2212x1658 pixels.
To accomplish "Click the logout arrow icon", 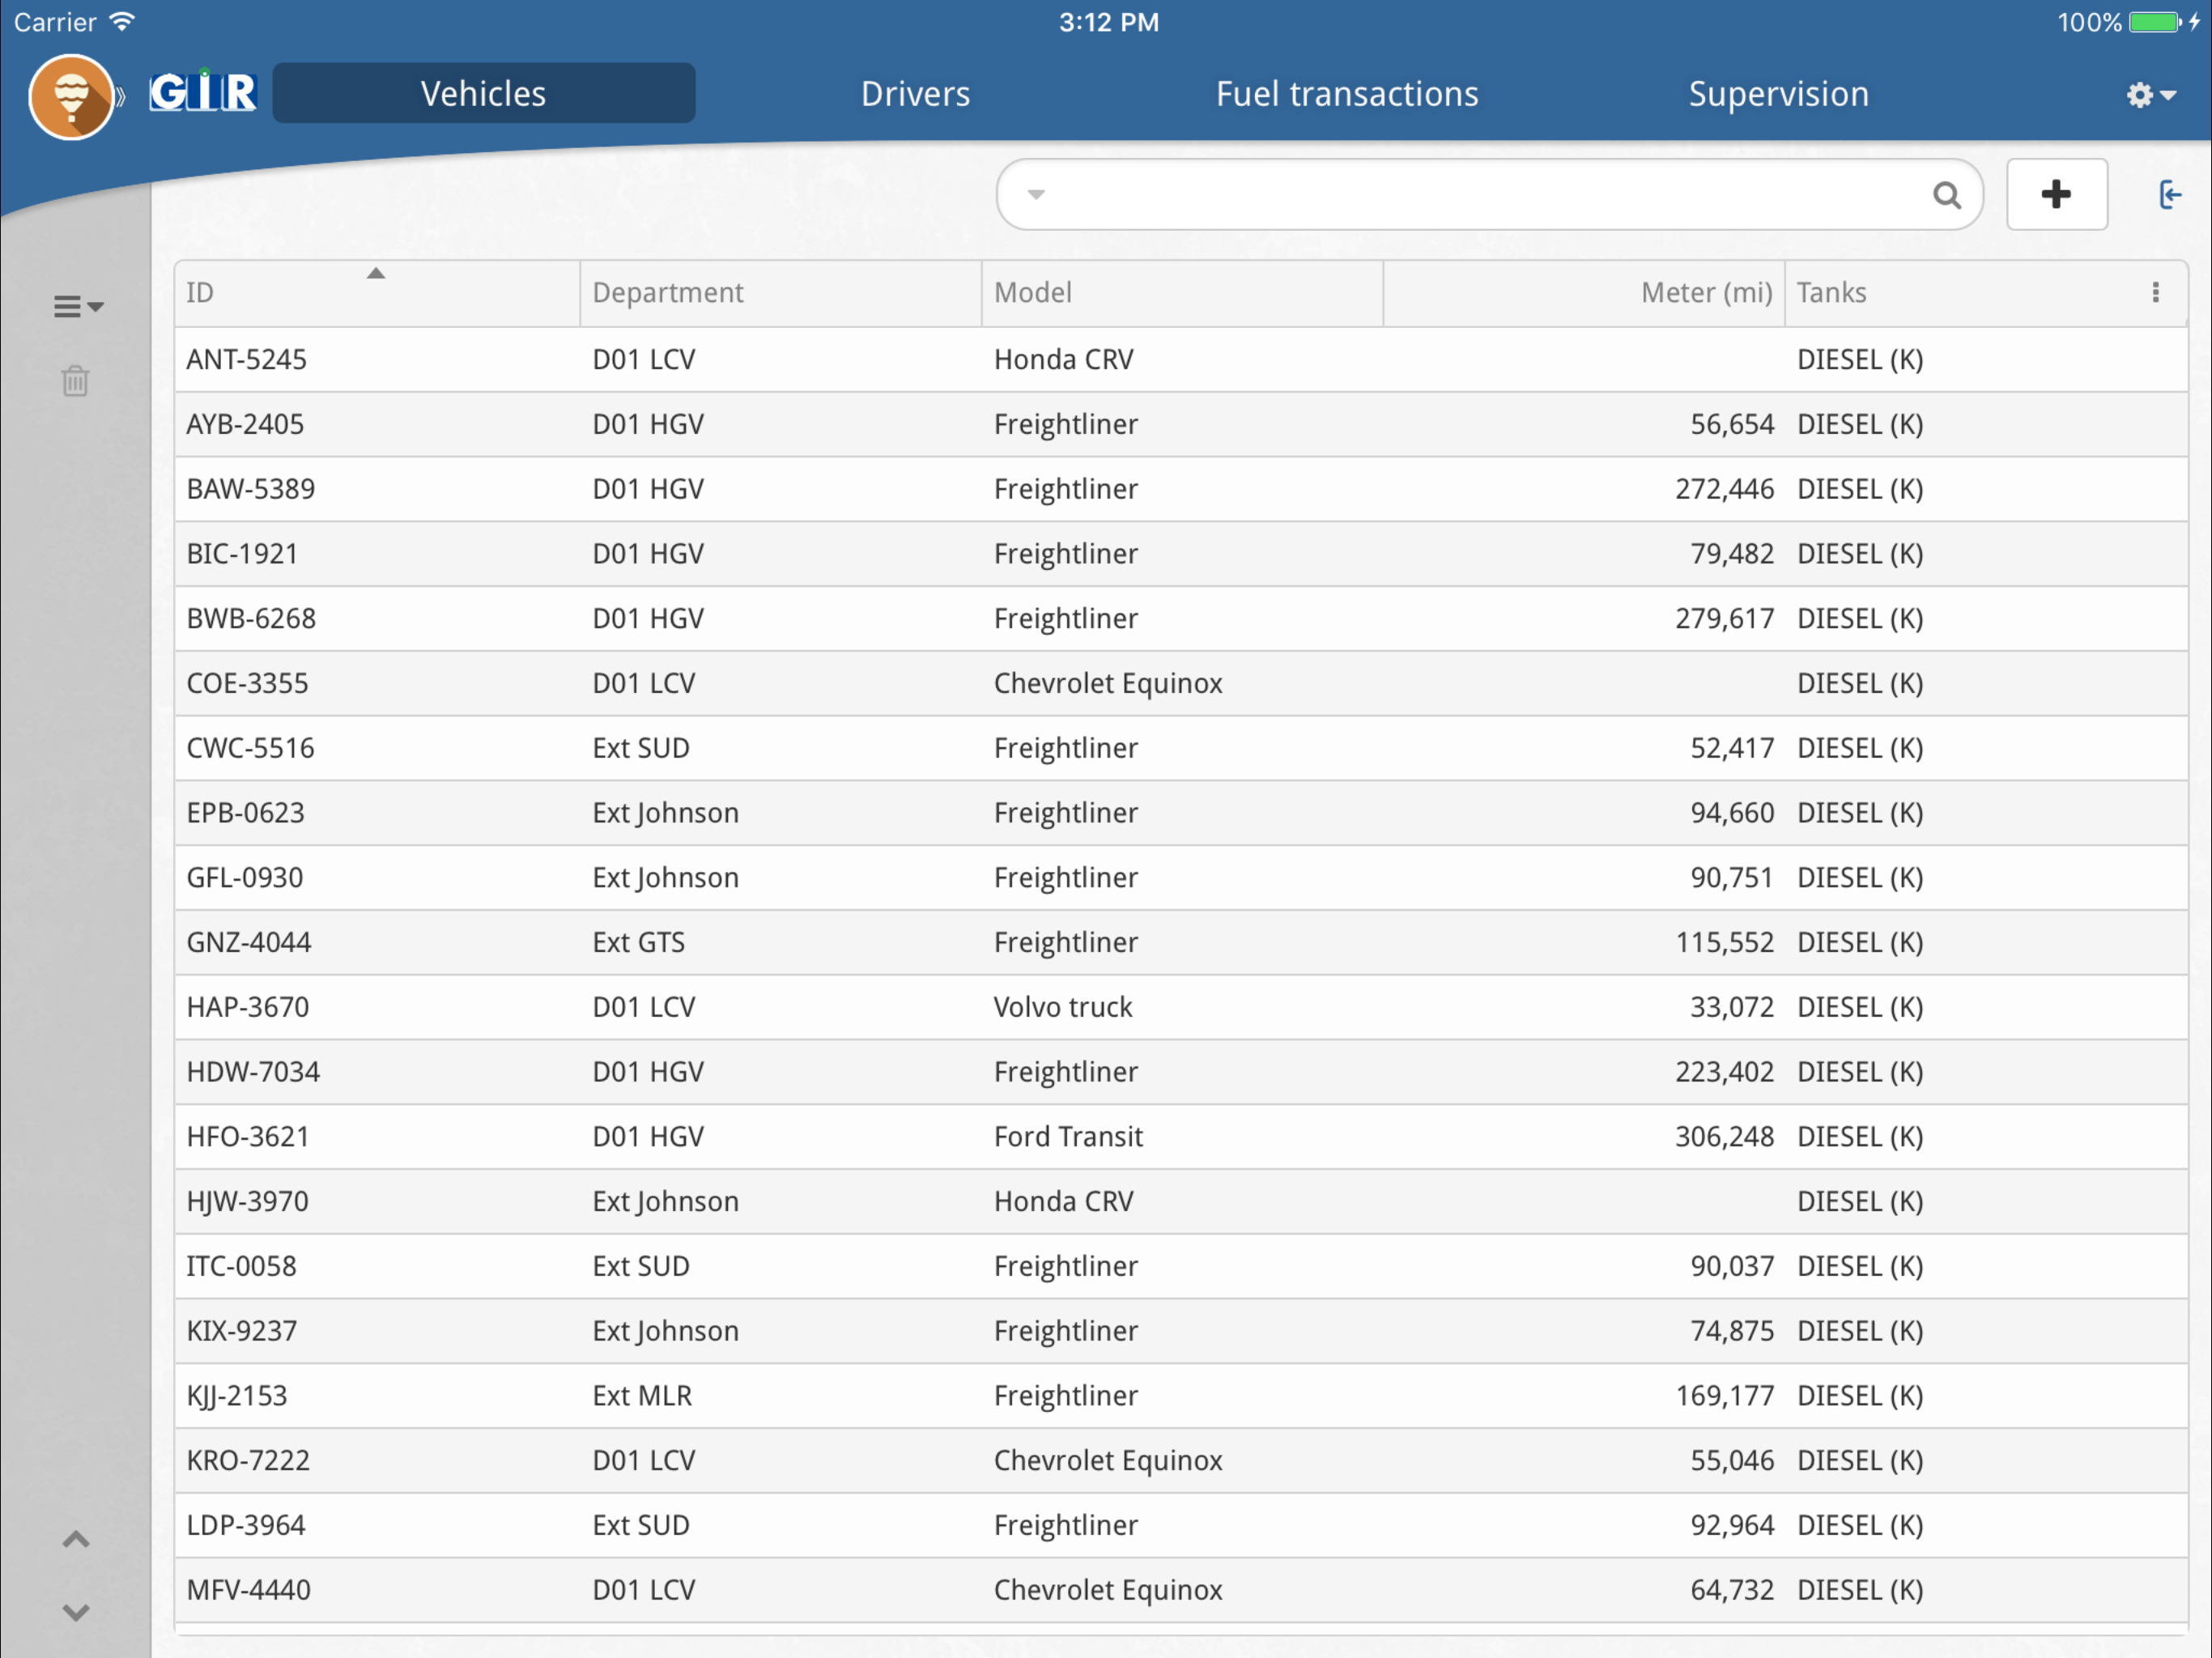I will click(x=2168, y=194).
